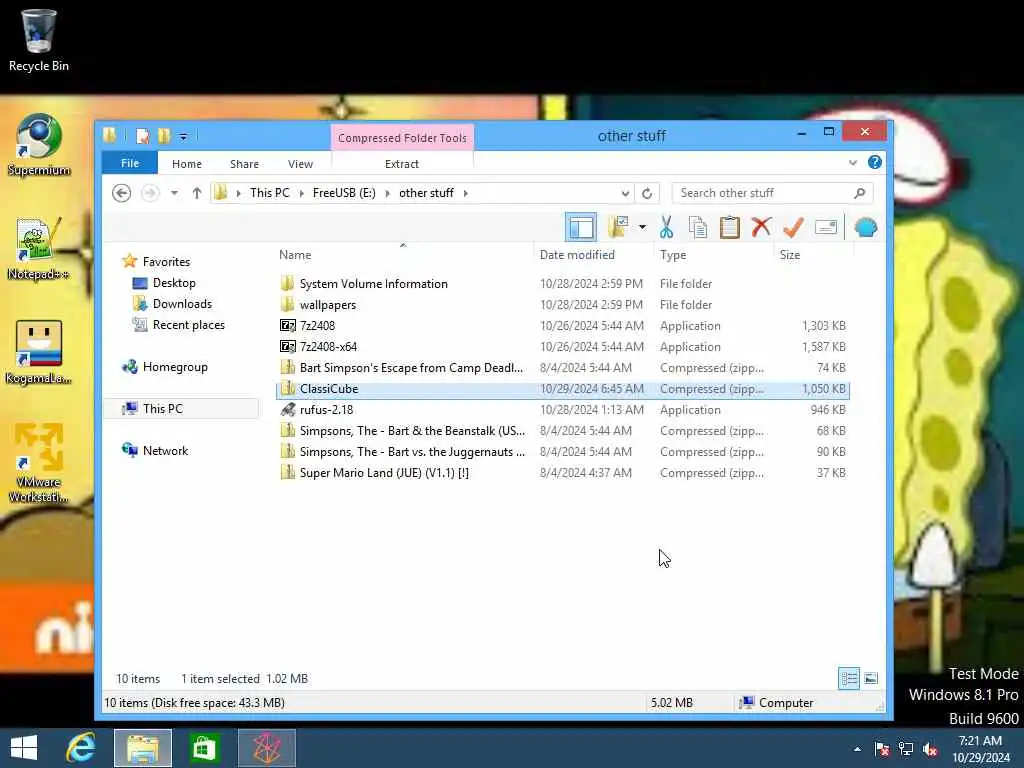Screen dimensions: 1024x768
Task: Switch to Details view button in status bar
Action: 849,679
